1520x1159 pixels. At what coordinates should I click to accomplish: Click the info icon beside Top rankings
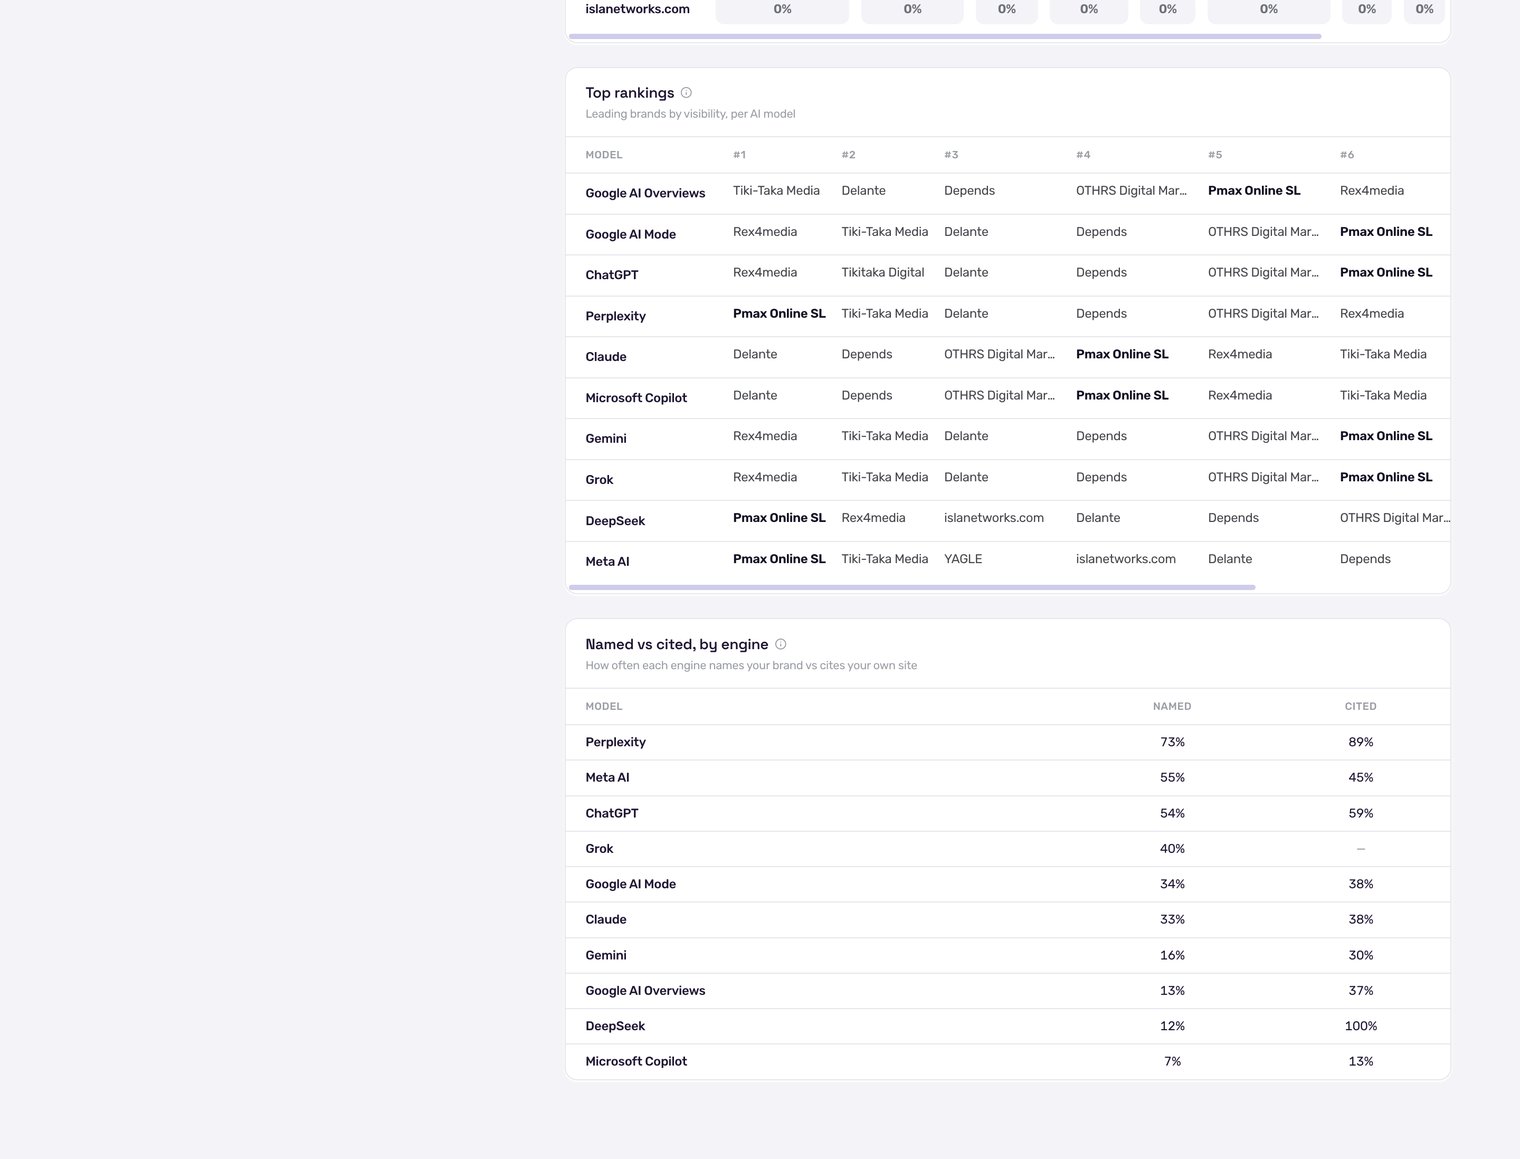[x=686, y=93]
